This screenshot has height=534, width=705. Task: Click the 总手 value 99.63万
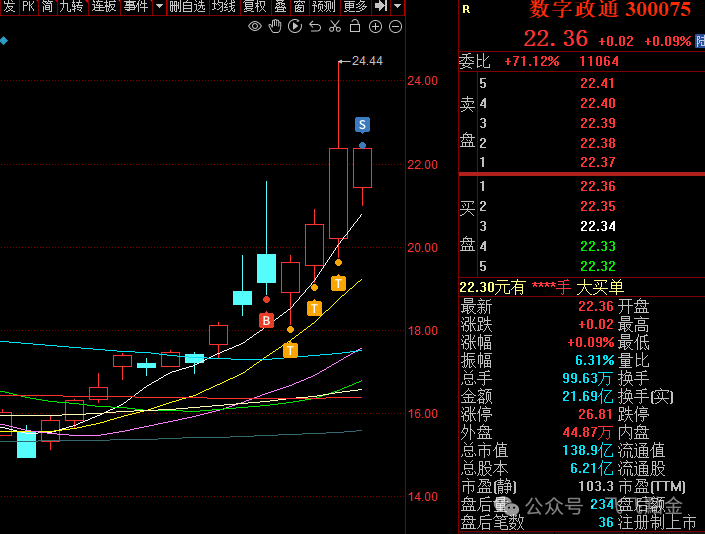point(587,378)
